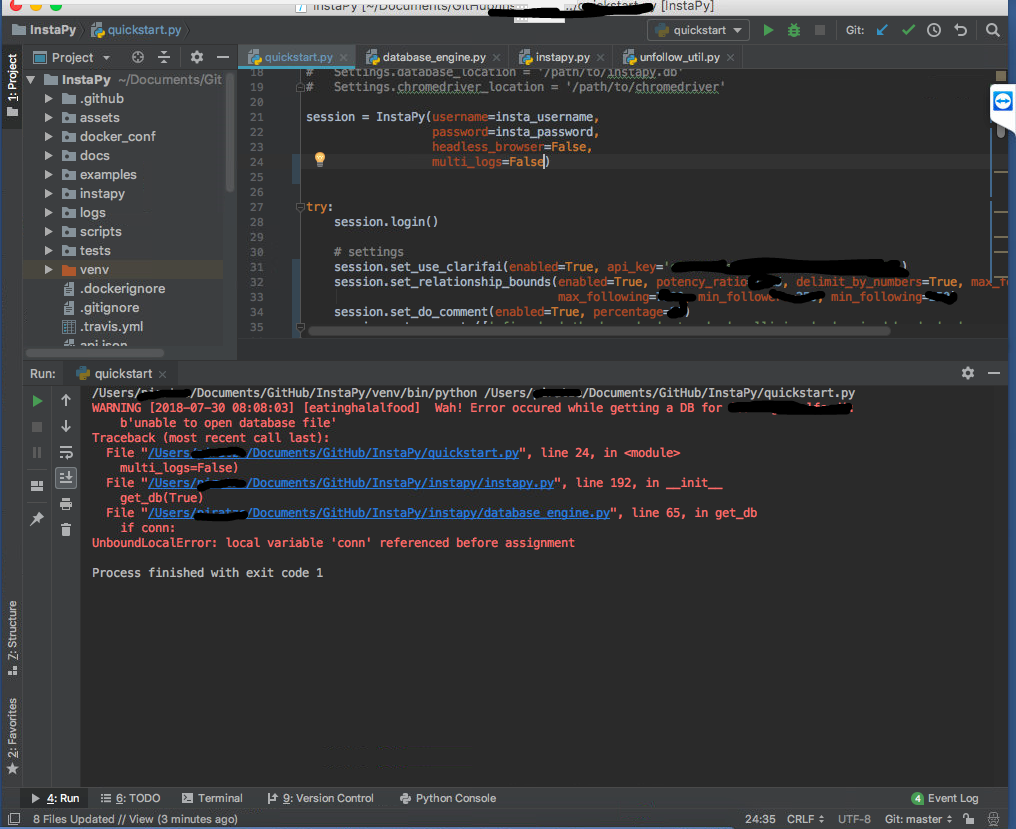The width and height of the screenshot is (1016, 829).
Task: Change UTF-8 file encoding in status bar
Action: click(854, 819)
